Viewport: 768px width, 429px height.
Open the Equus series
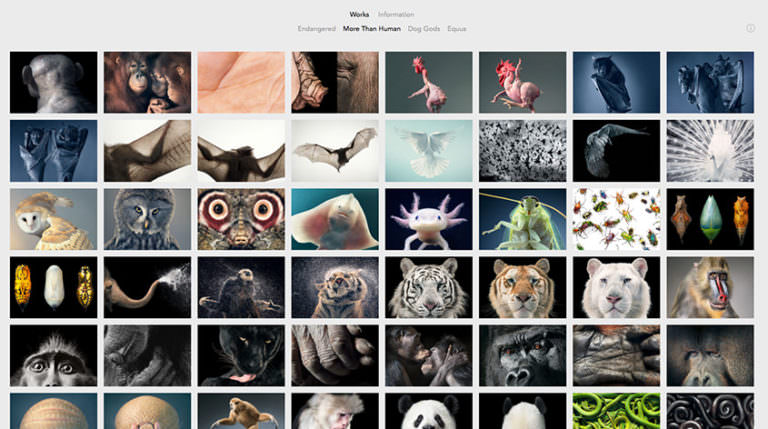456,29
